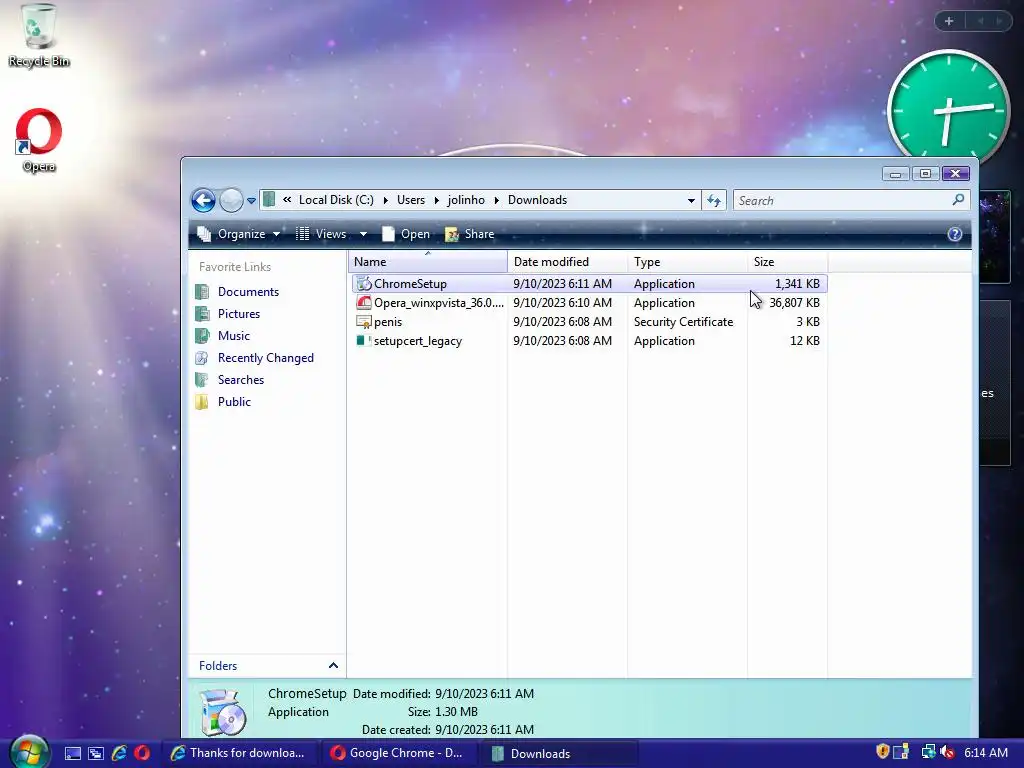Click the network tray icon
Viewport: 1024px width, 768px height.
point(928,752)
